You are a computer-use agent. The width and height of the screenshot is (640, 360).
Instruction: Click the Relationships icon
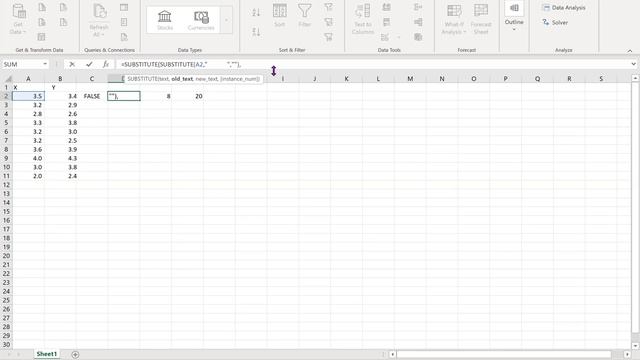click(418, 22)
